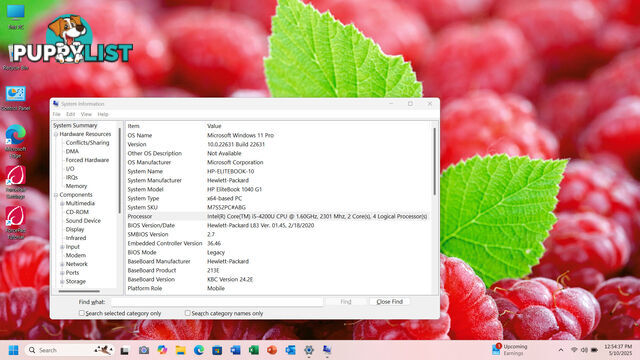The width and height of the screenshot is (640, 360).
Task: Click the Find what input field
Action: 217,302
